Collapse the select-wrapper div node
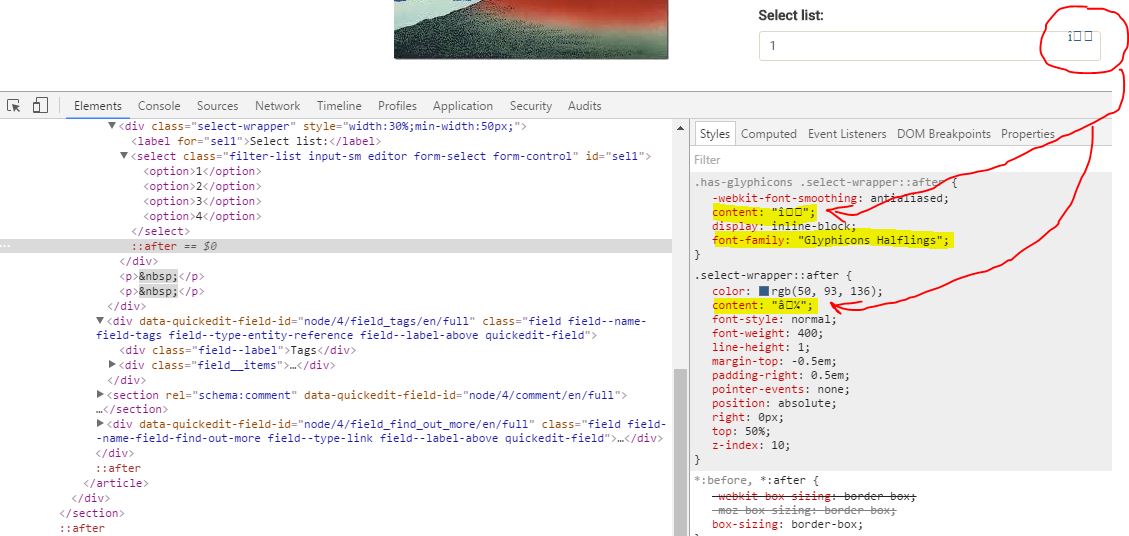Screen dimensions: 1129x536 point(112,126)
